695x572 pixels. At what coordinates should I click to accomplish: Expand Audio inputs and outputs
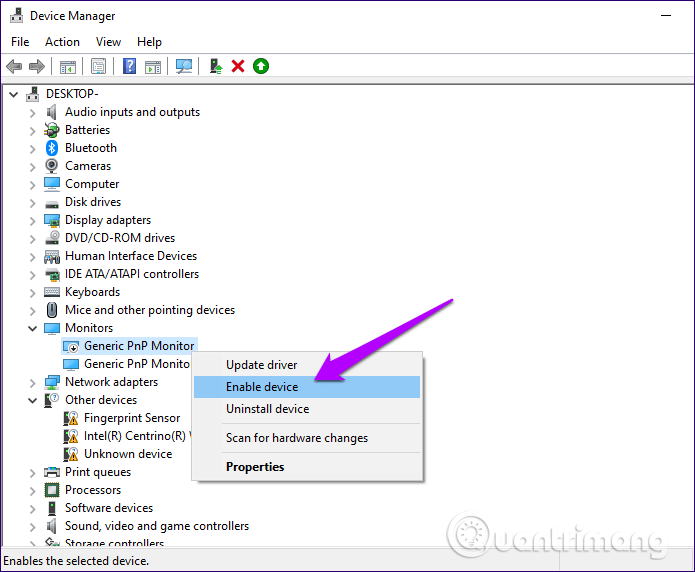pos(32,113)
